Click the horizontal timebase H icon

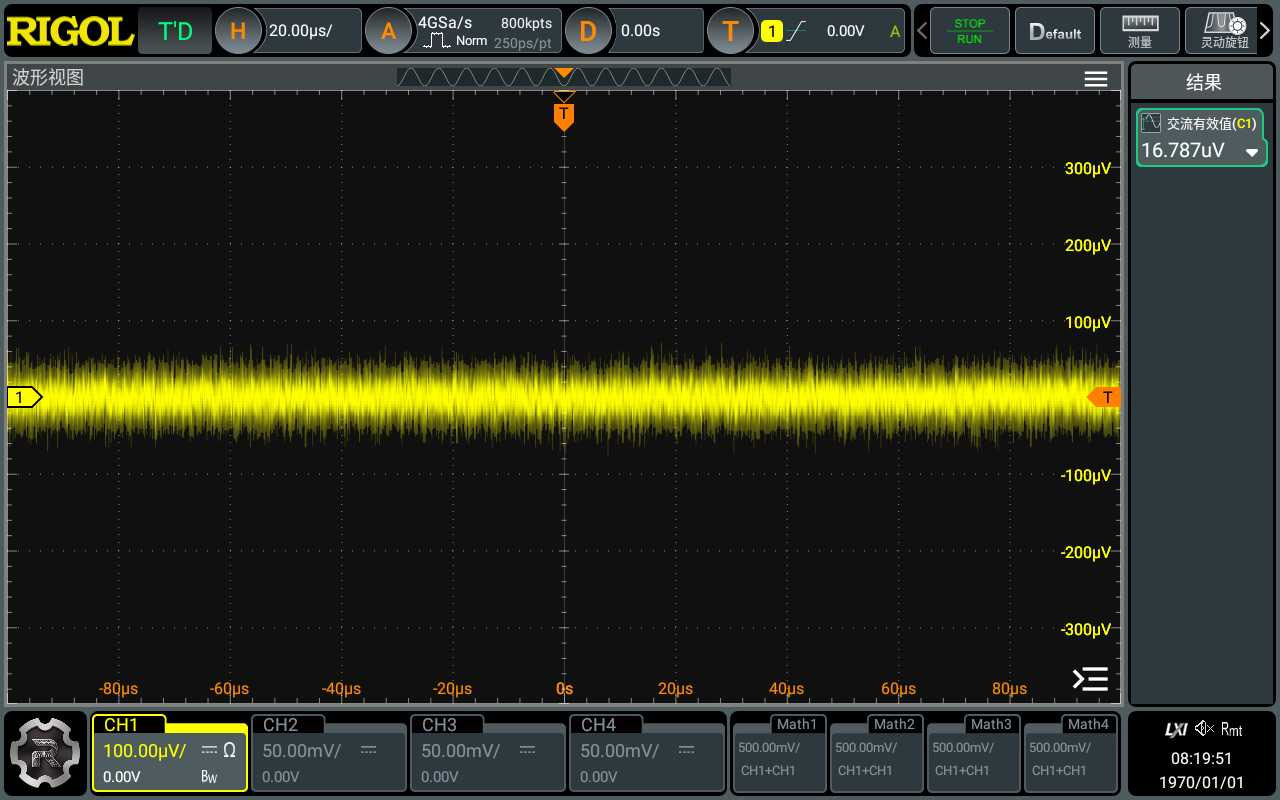[238, 30]
